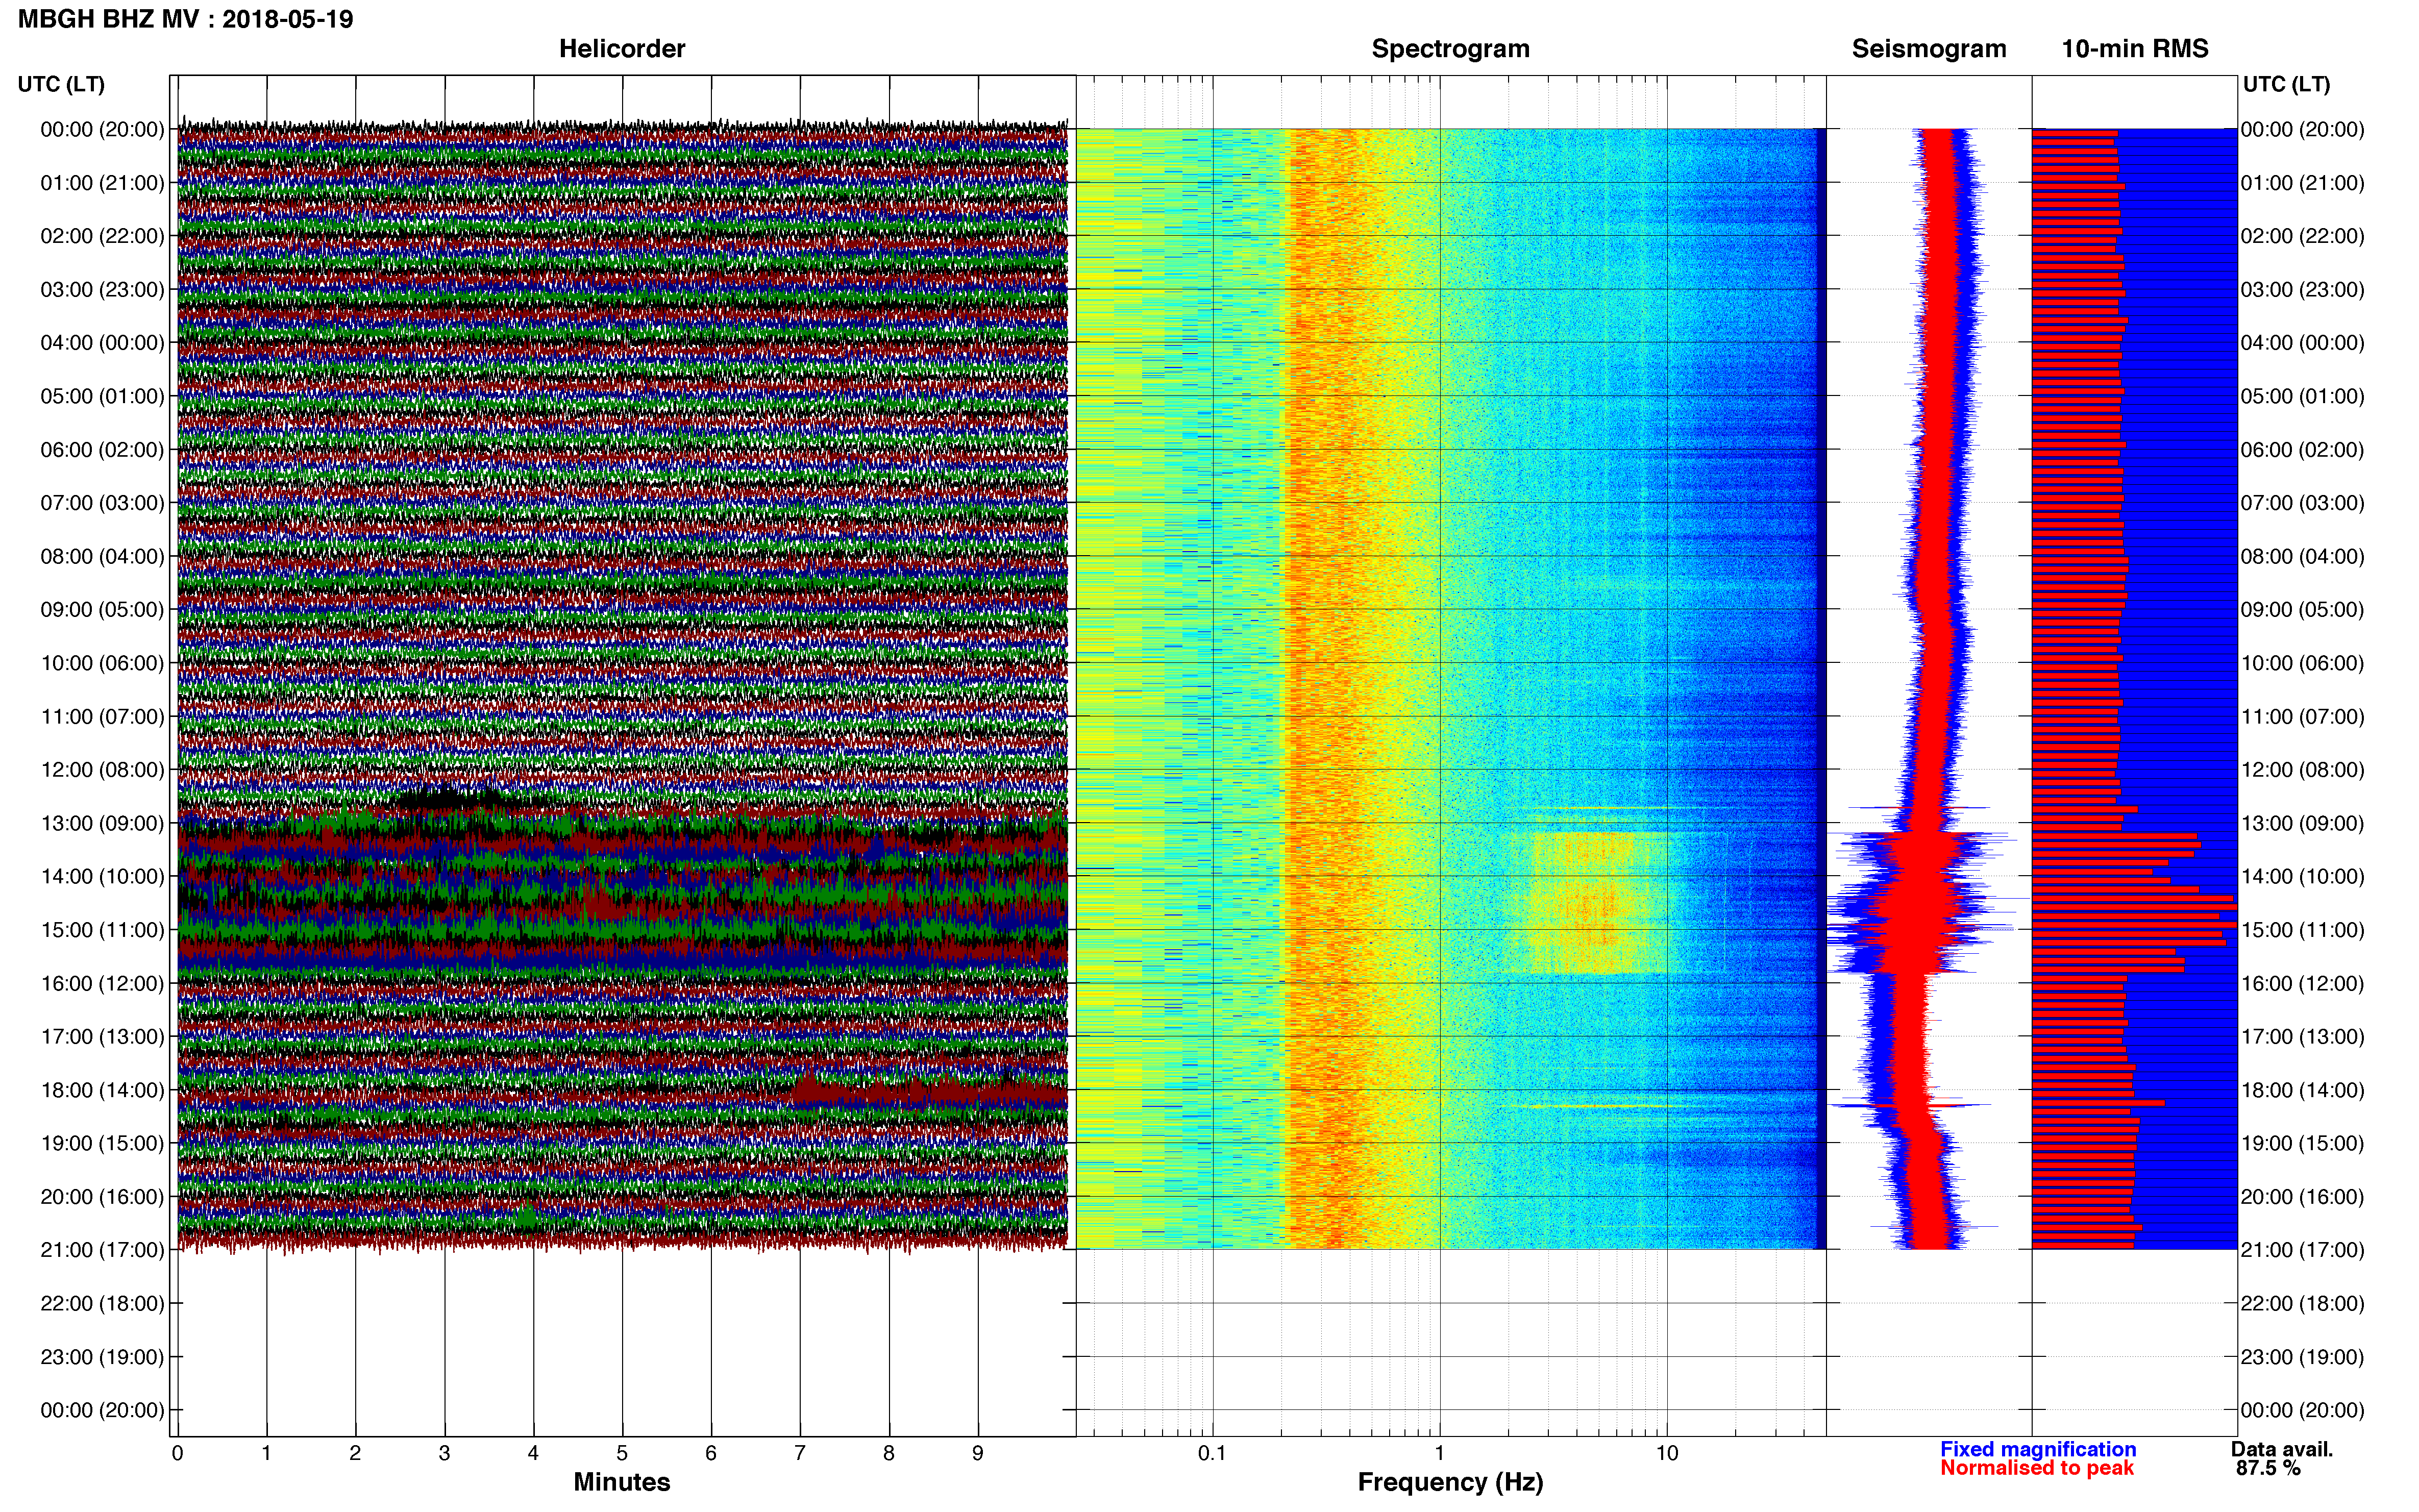
Task: Select the 10-min RMS panel heading
Action: click(2135, 49)
